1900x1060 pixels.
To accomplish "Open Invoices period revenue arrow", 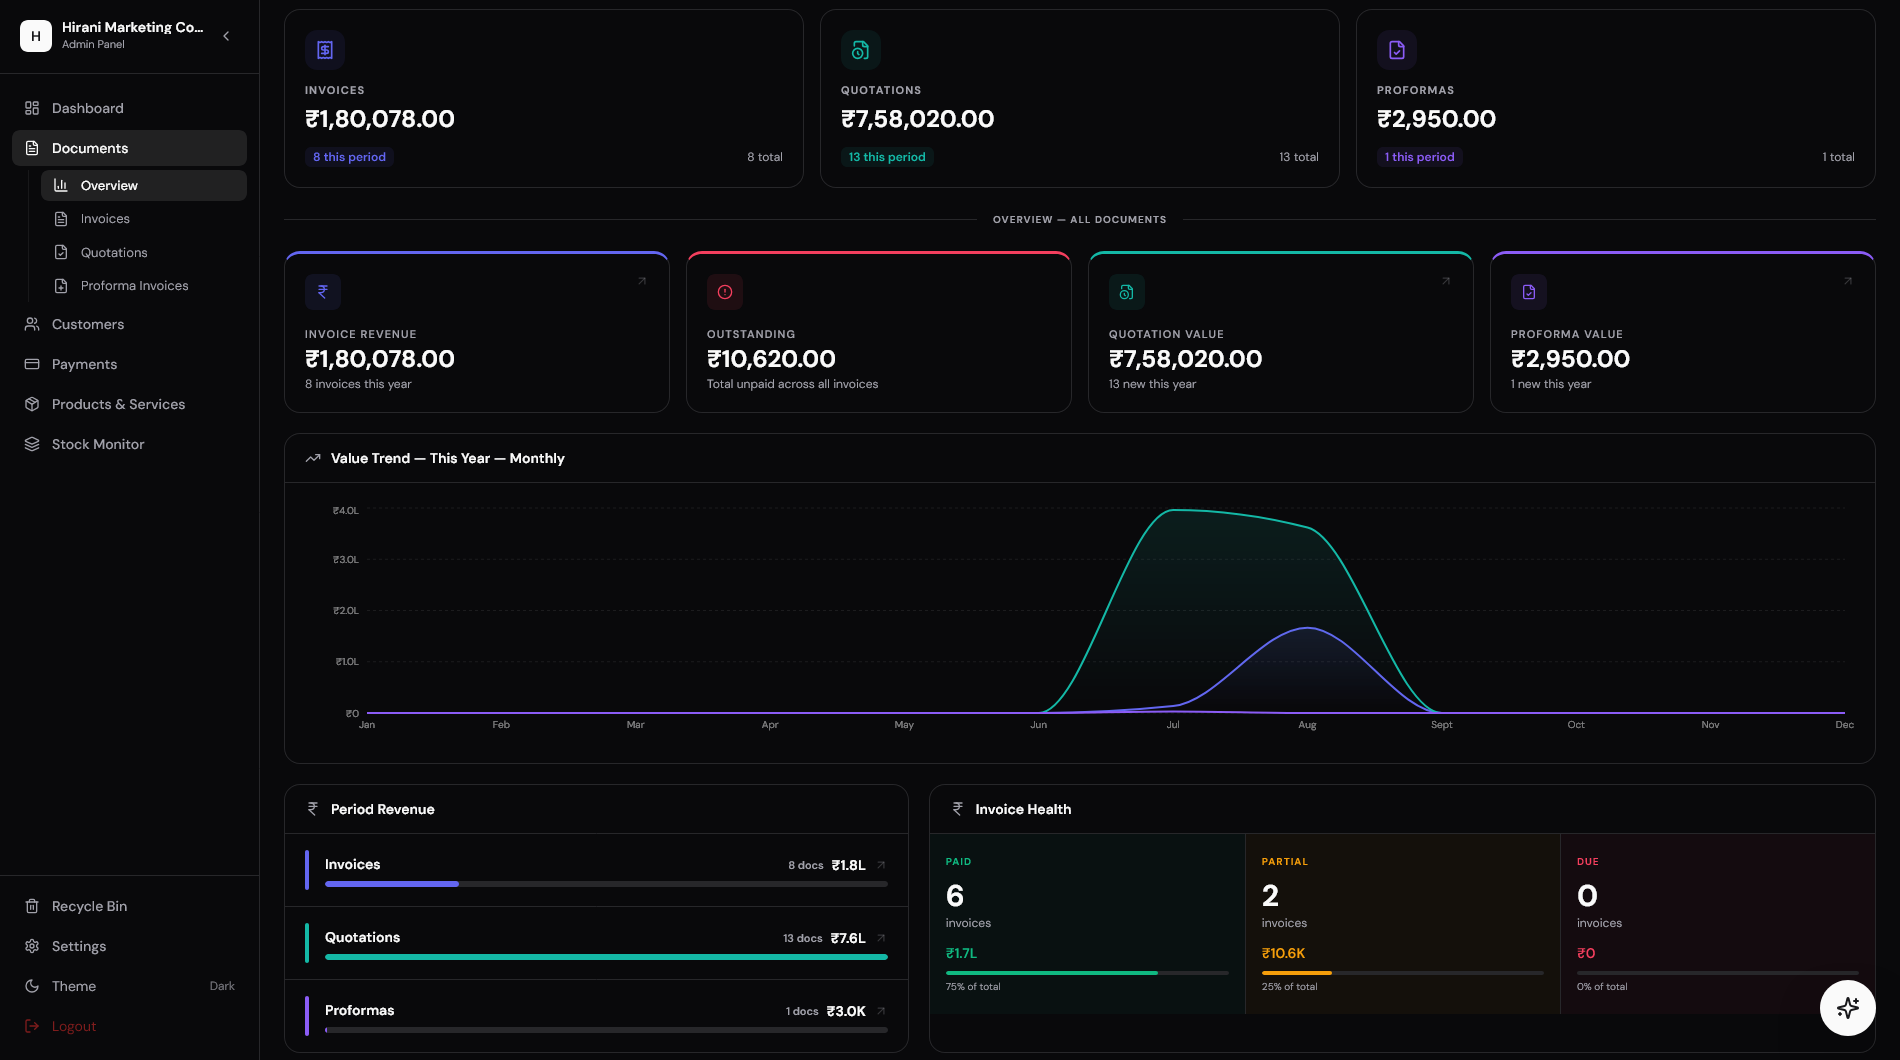I will click(881, 865).
